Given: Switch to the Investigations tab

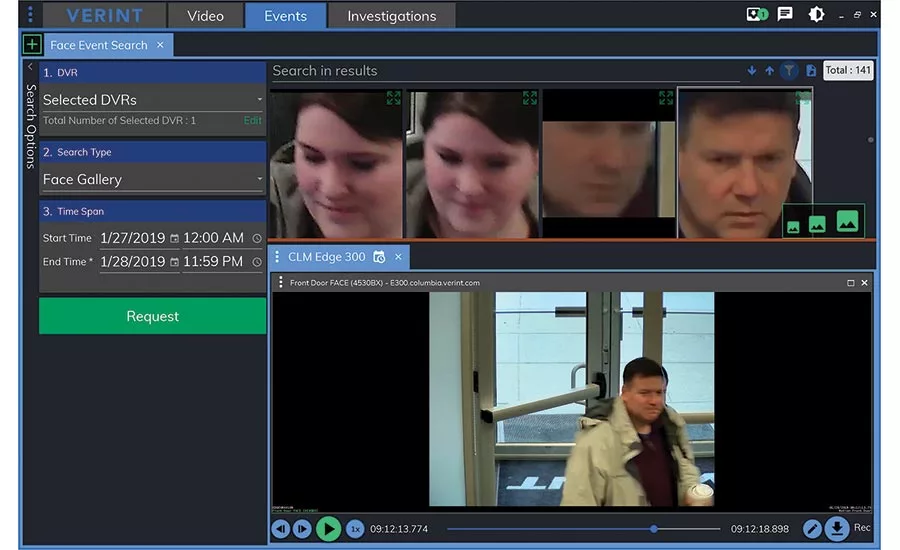Looking at the screenshot, I should [x=391, y=16].
